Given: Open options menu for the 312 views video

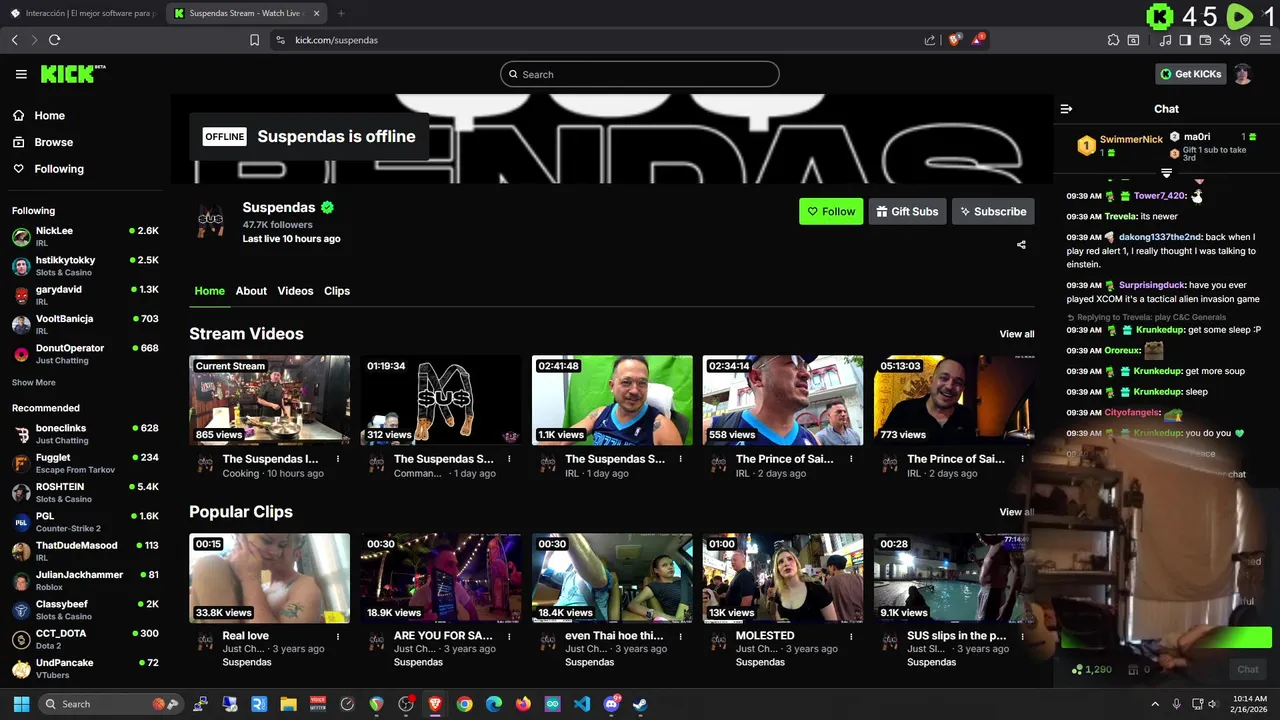Looking at the screenshot, I should tap(509, 459).
